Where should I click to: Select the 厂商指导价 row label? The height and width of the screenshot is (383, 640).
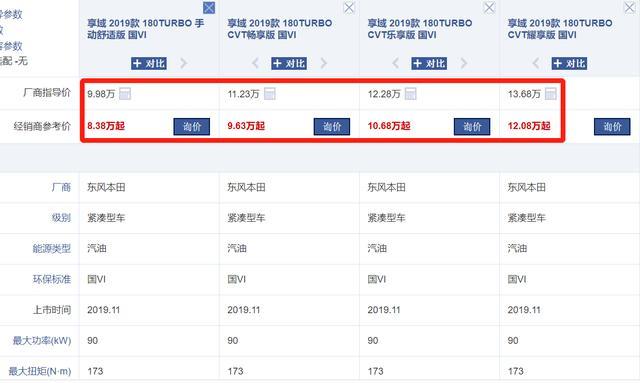click(x=47, y=93)
